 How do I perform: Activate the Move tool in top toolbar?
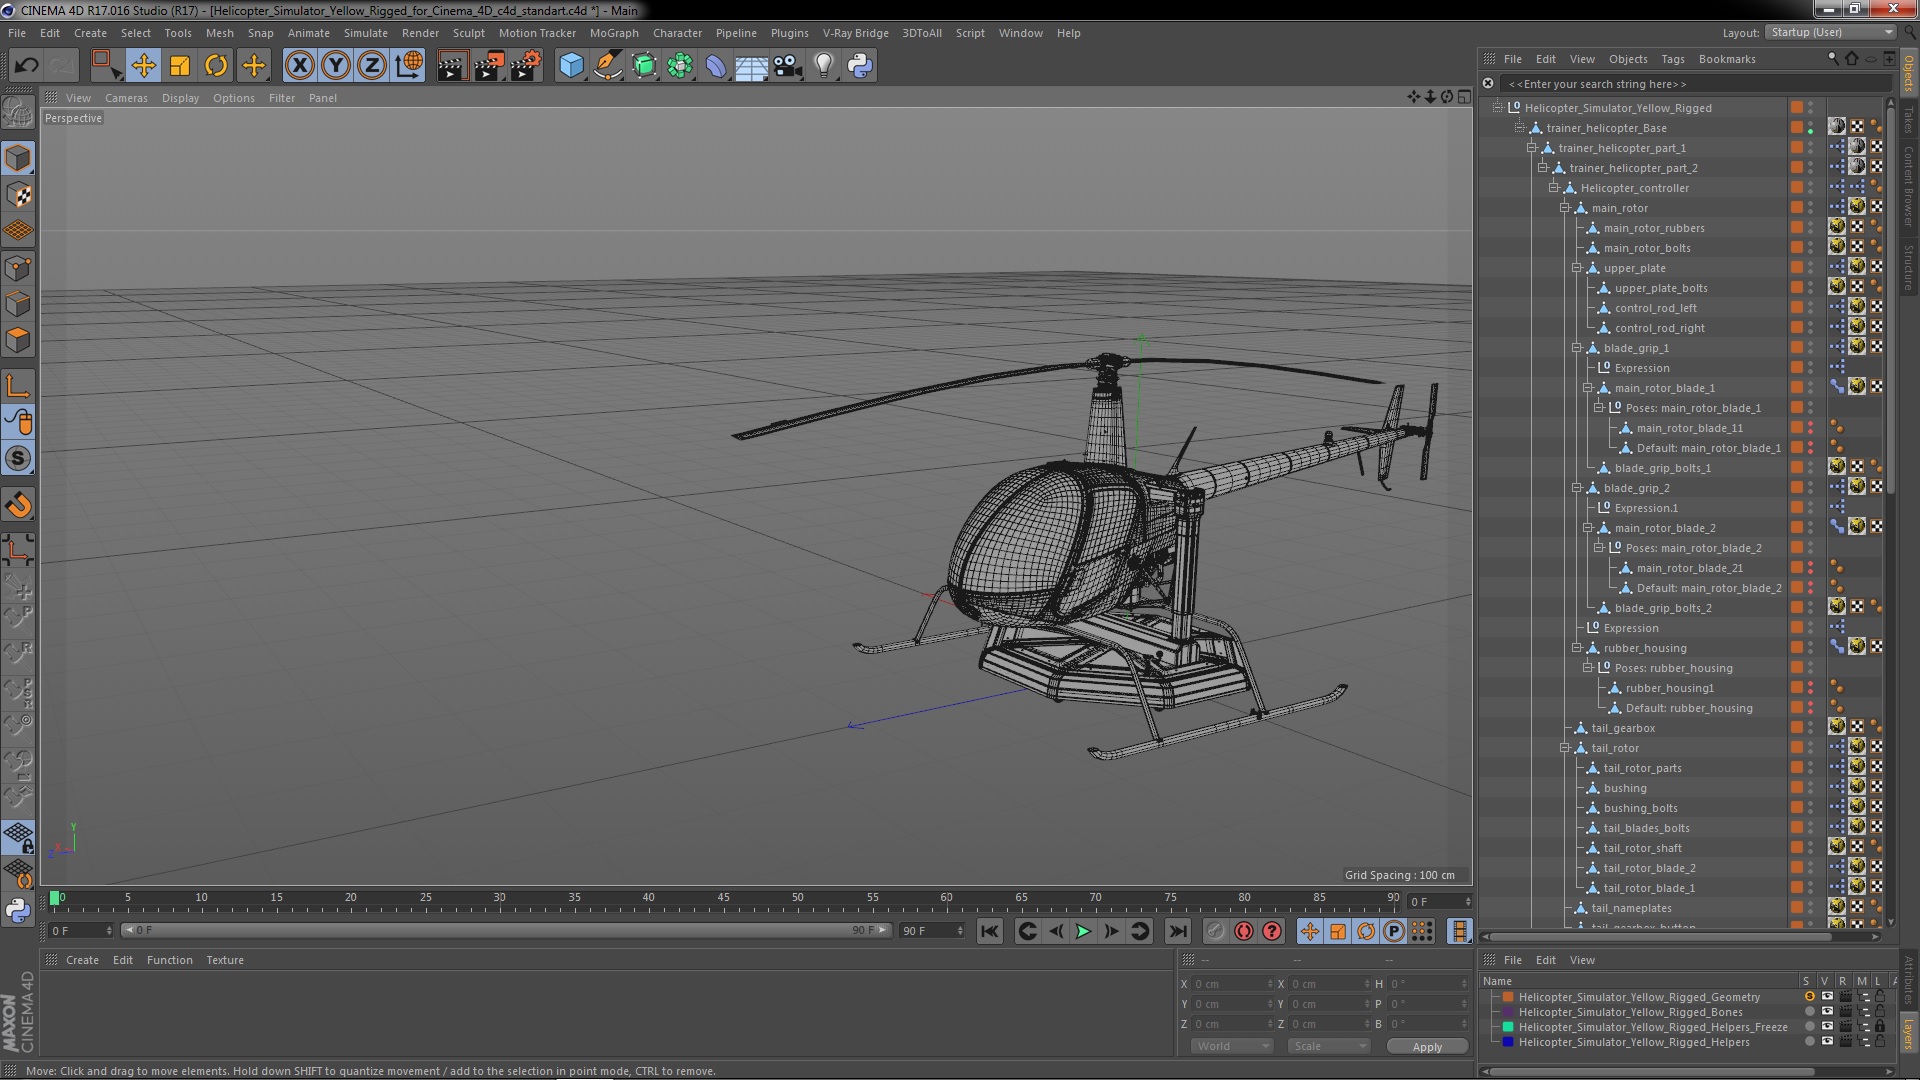tap(143, 66)
